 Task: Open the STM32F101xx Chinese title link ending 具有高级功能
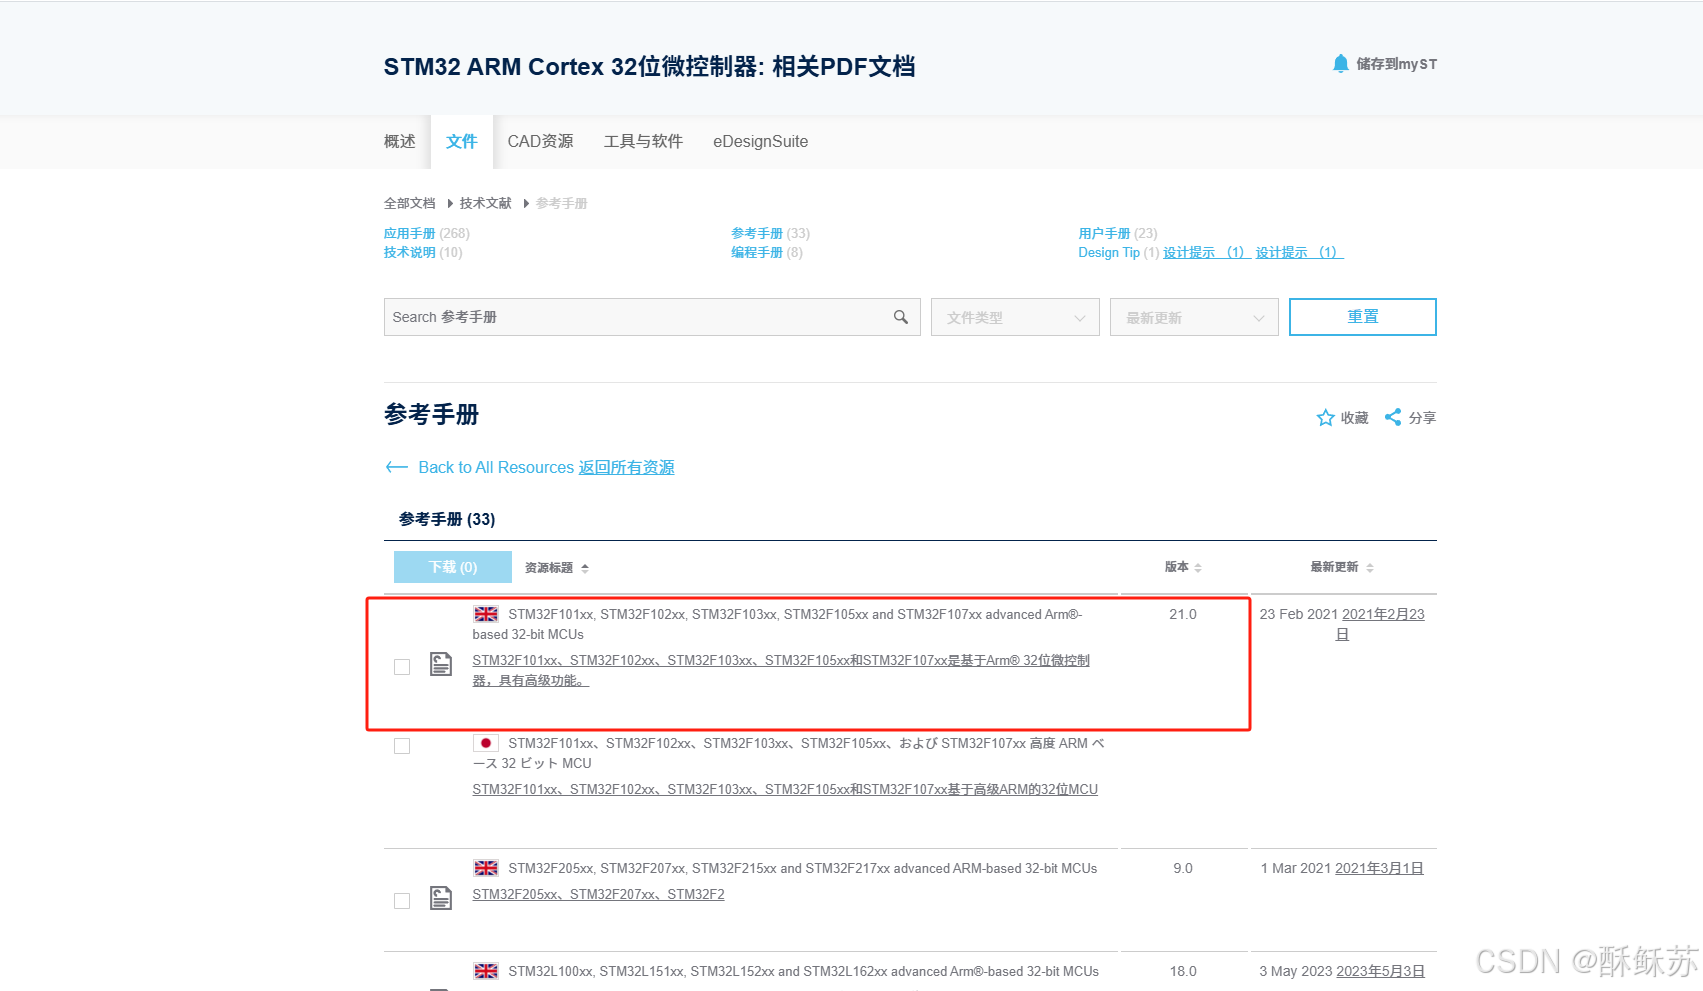[x=781, y=670]
